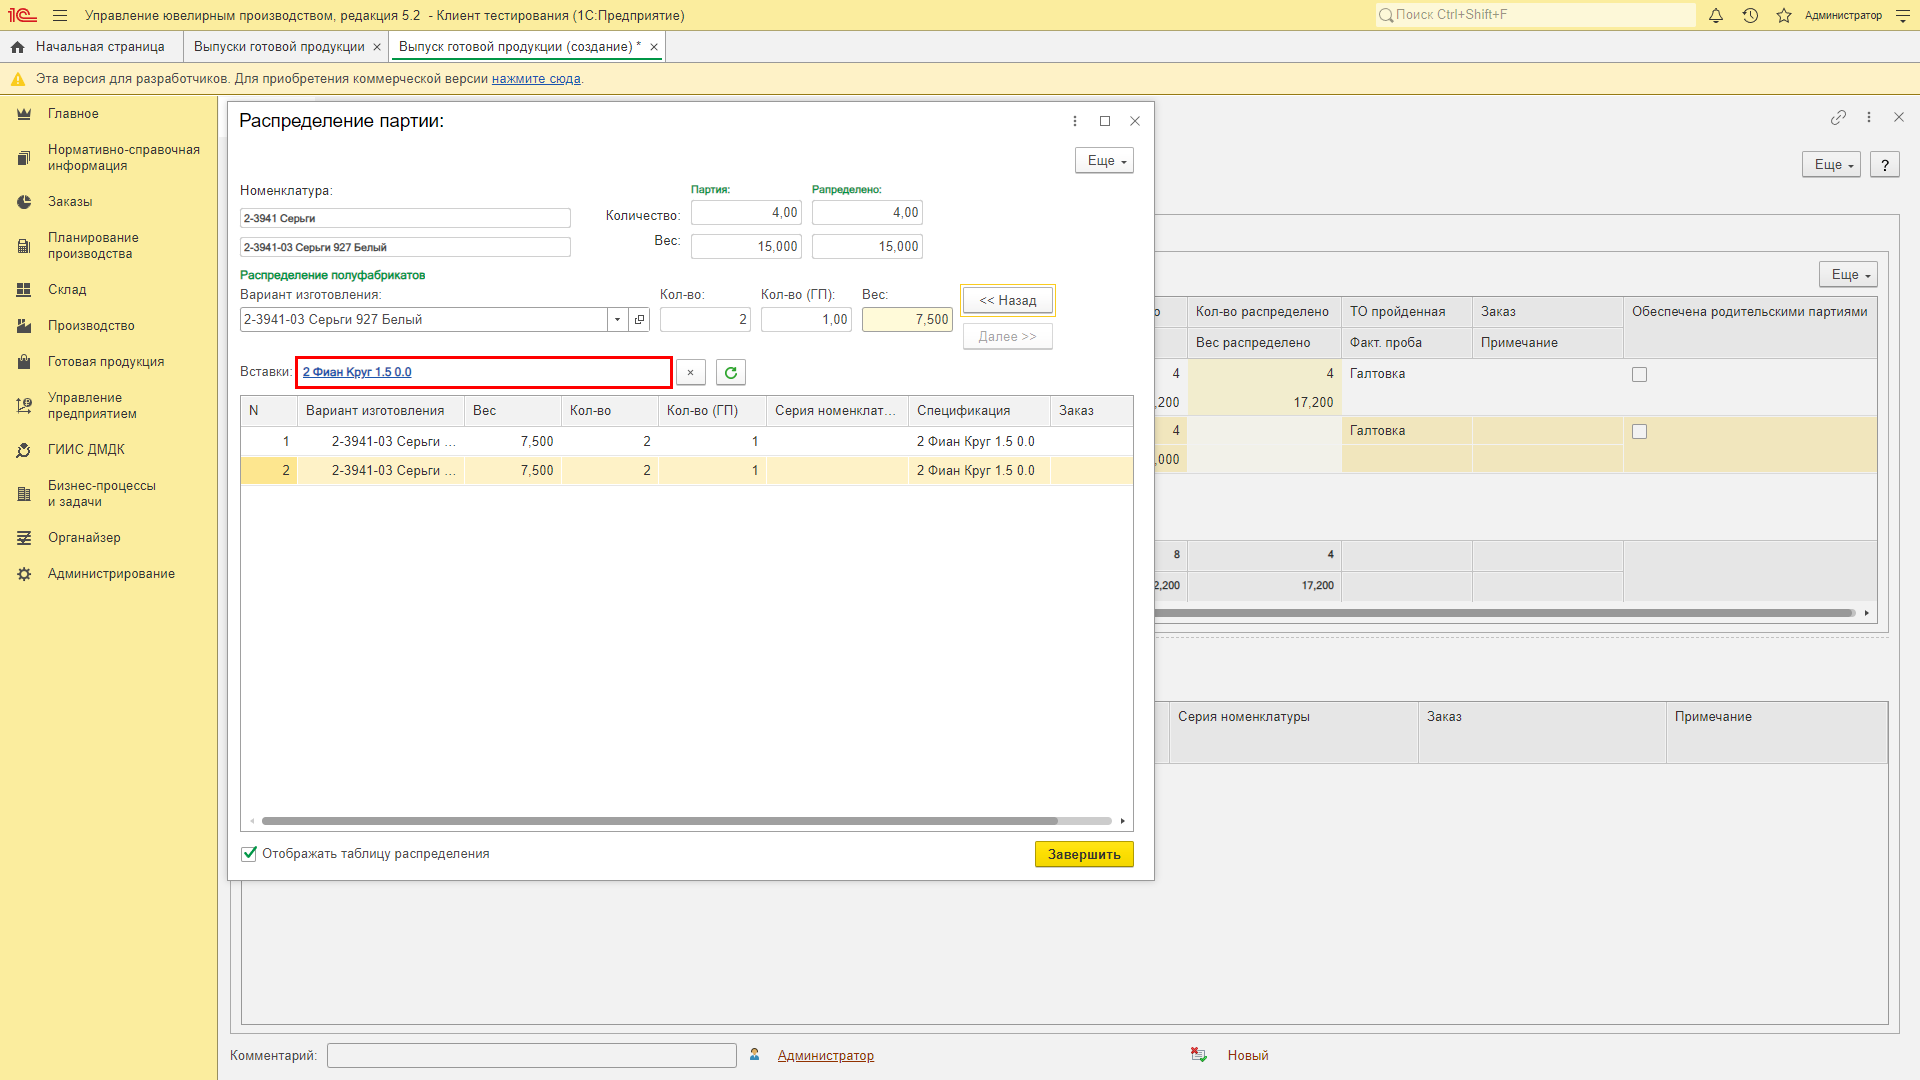Image resolution: width=1920 pixels, height=1080 pixels.
Task: Open Готовая продукция section
Action: point(108,362)
